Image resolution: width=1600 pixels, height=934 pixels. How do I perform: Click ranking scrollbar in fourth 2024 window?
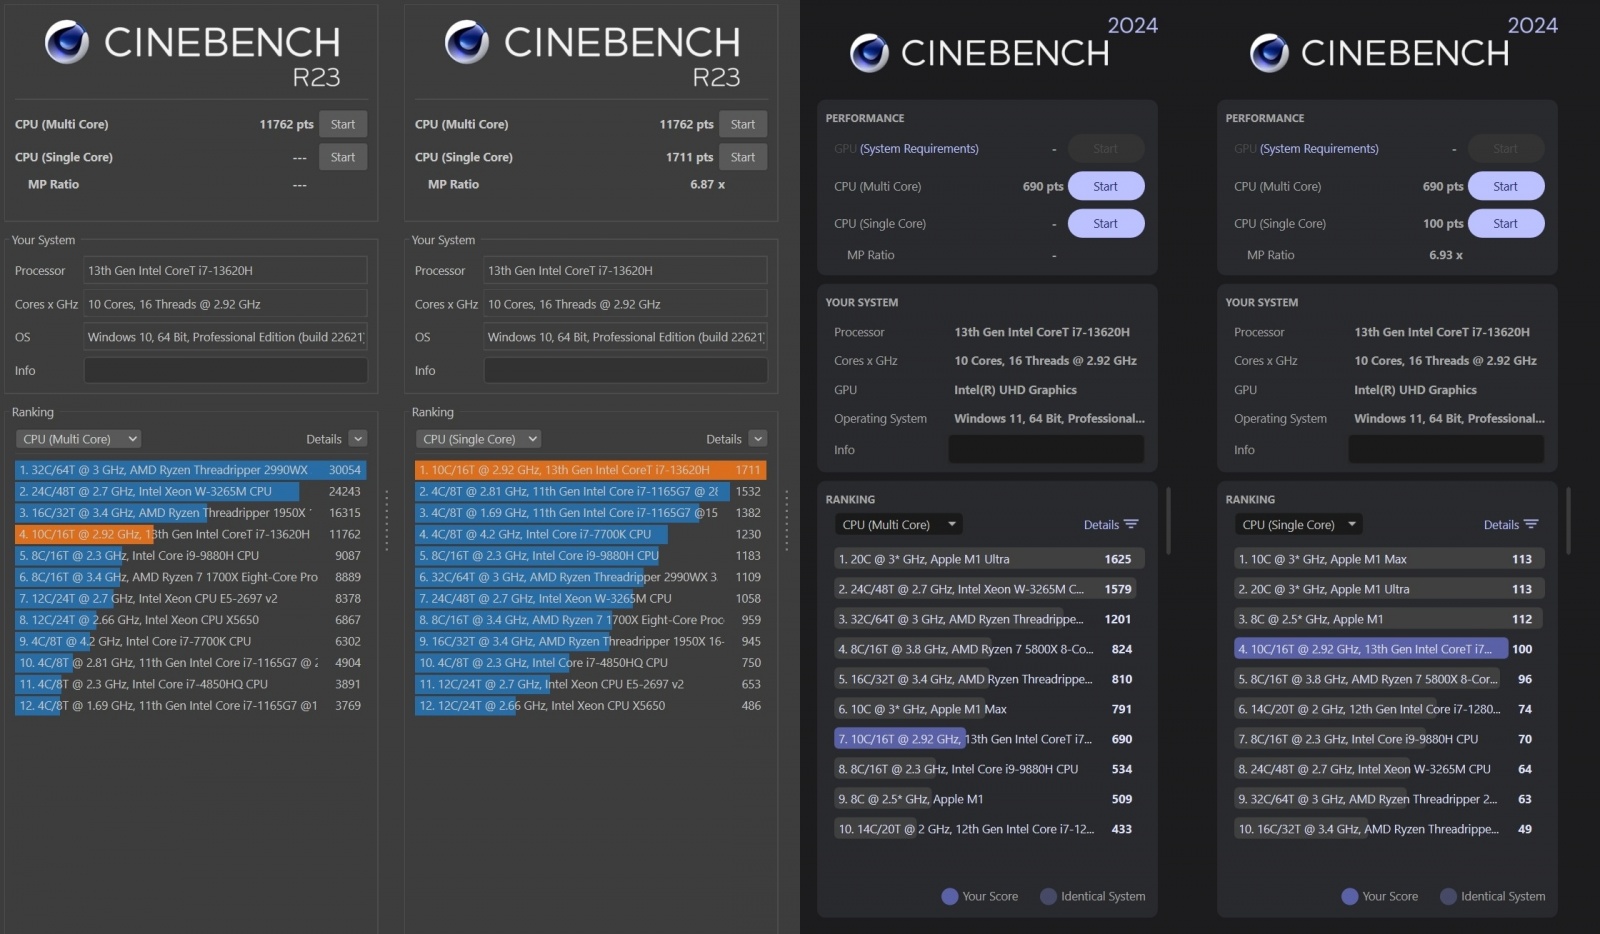1568,520
